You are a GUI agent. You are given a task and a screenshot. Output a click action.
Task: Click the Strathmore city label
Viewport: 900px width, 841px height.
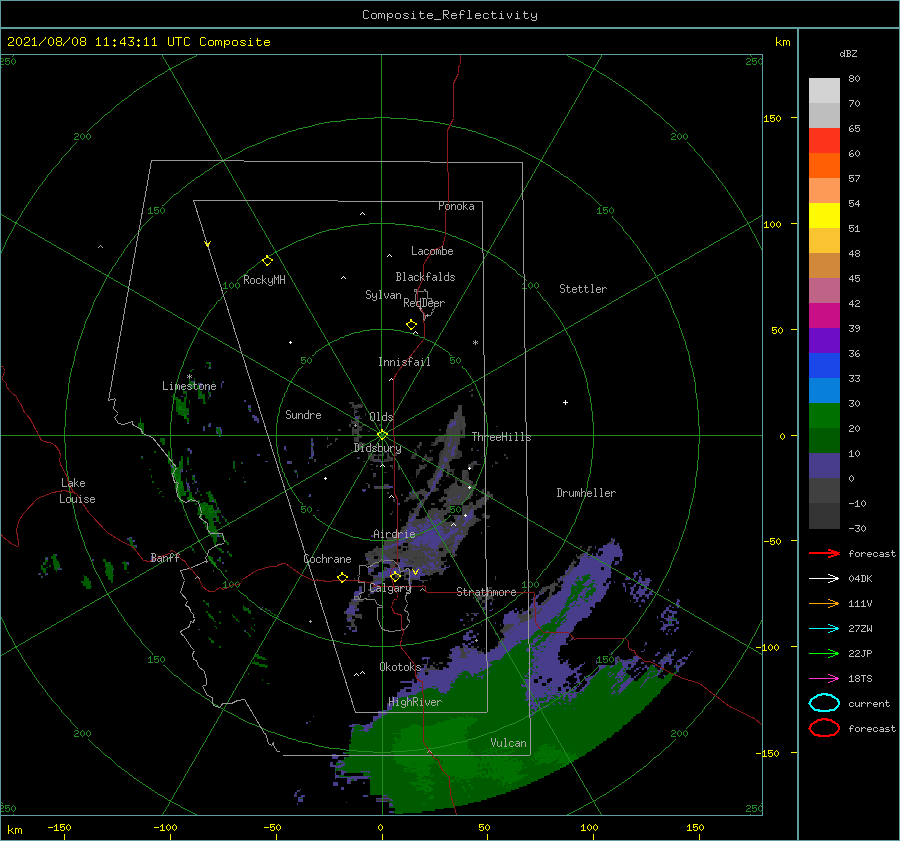click(x=486, y=592)
